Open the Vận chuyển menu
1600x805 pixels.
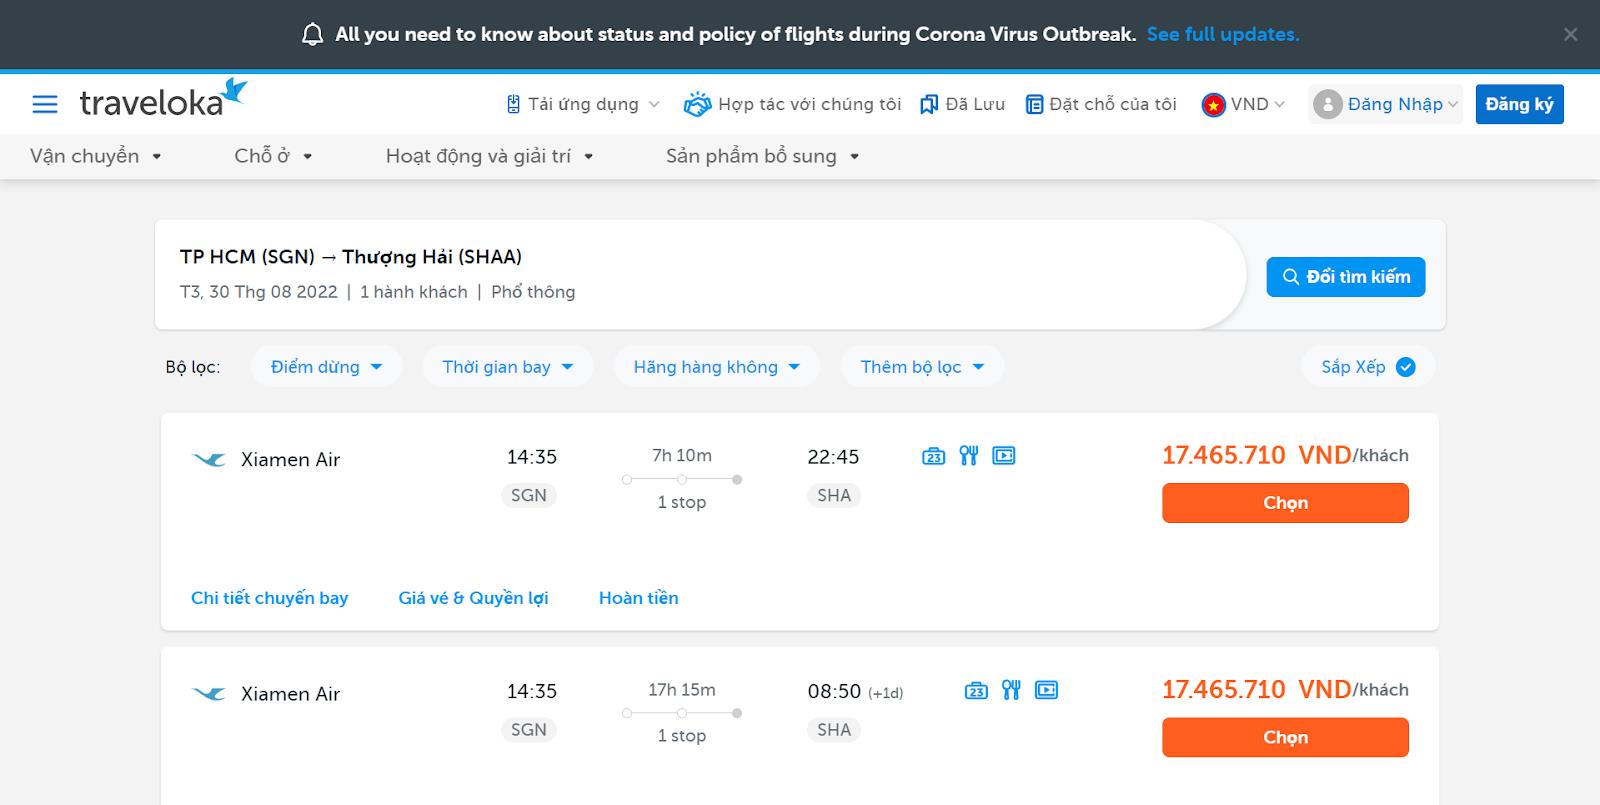[x=96, y=156]
